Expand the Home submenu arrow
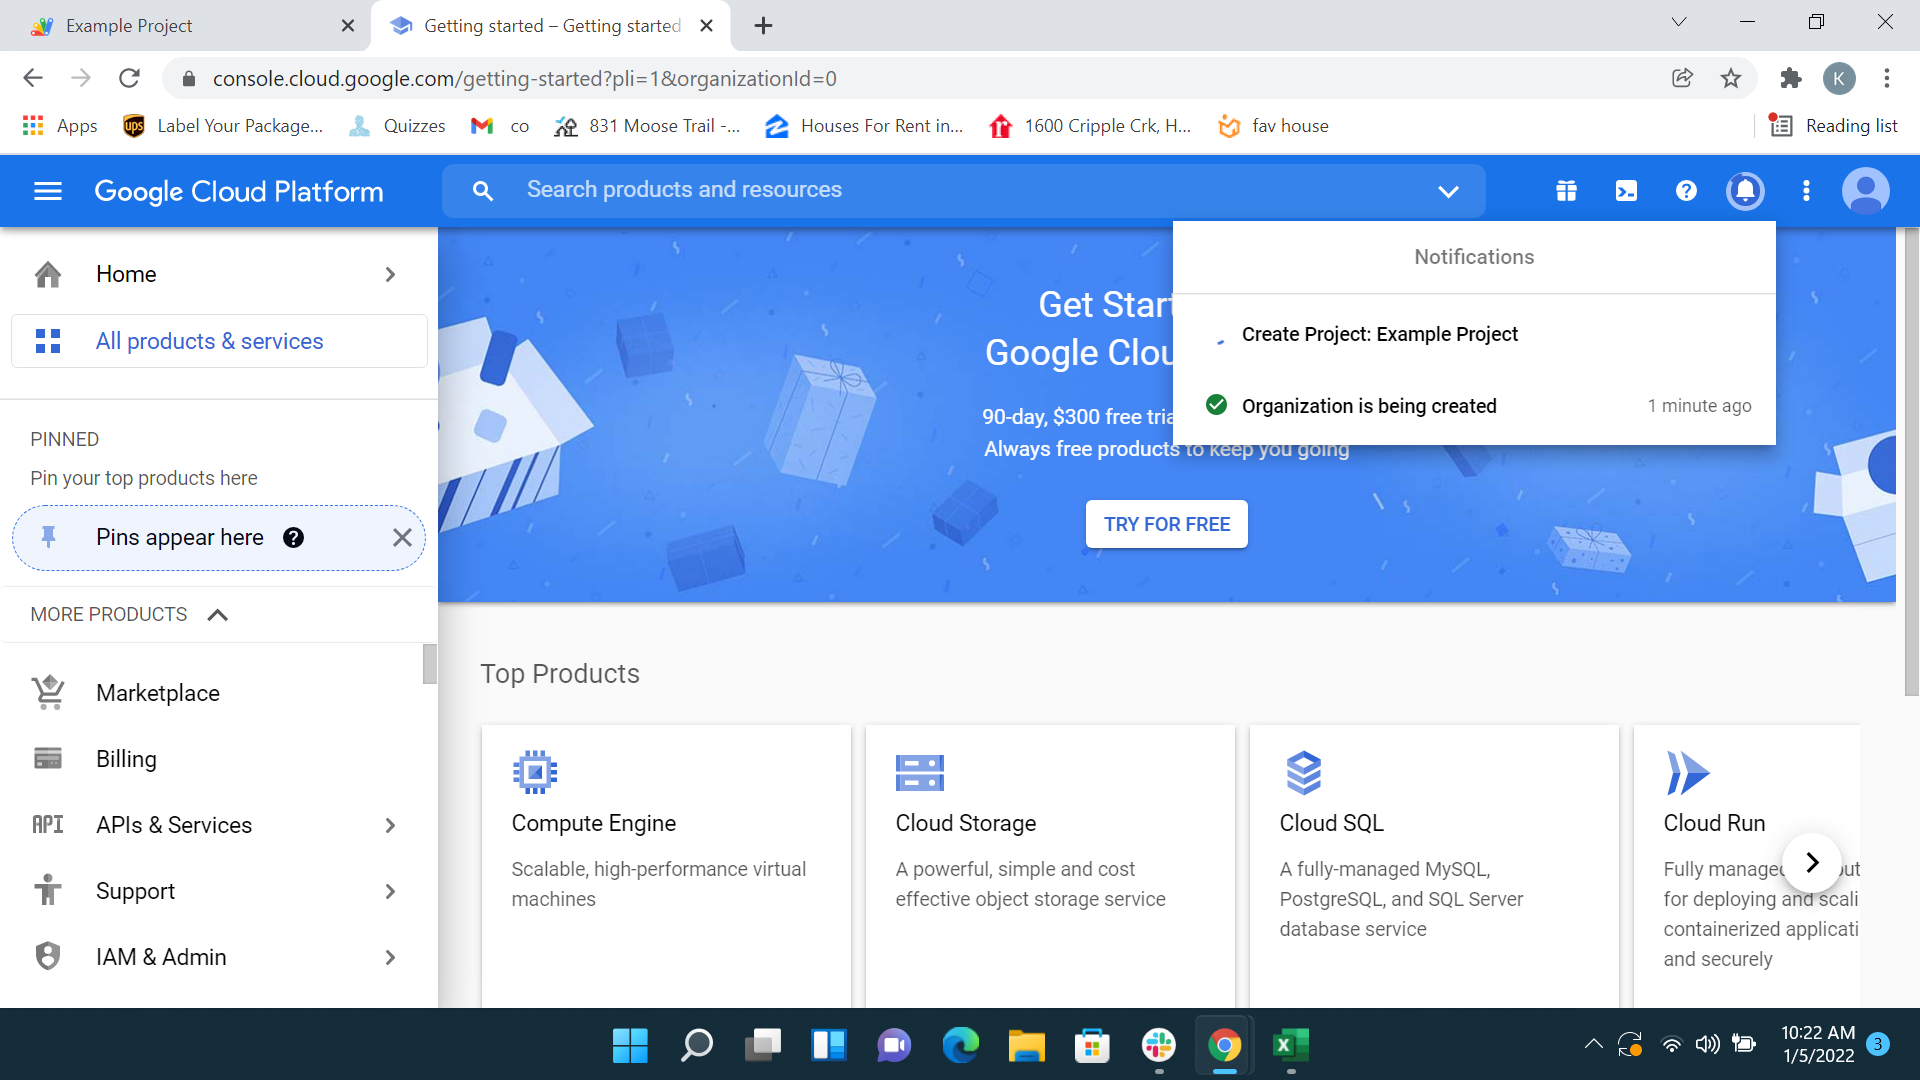The height and width of the screenshot is (1080, 1920). pyautogui.click(x=390, y=274)
